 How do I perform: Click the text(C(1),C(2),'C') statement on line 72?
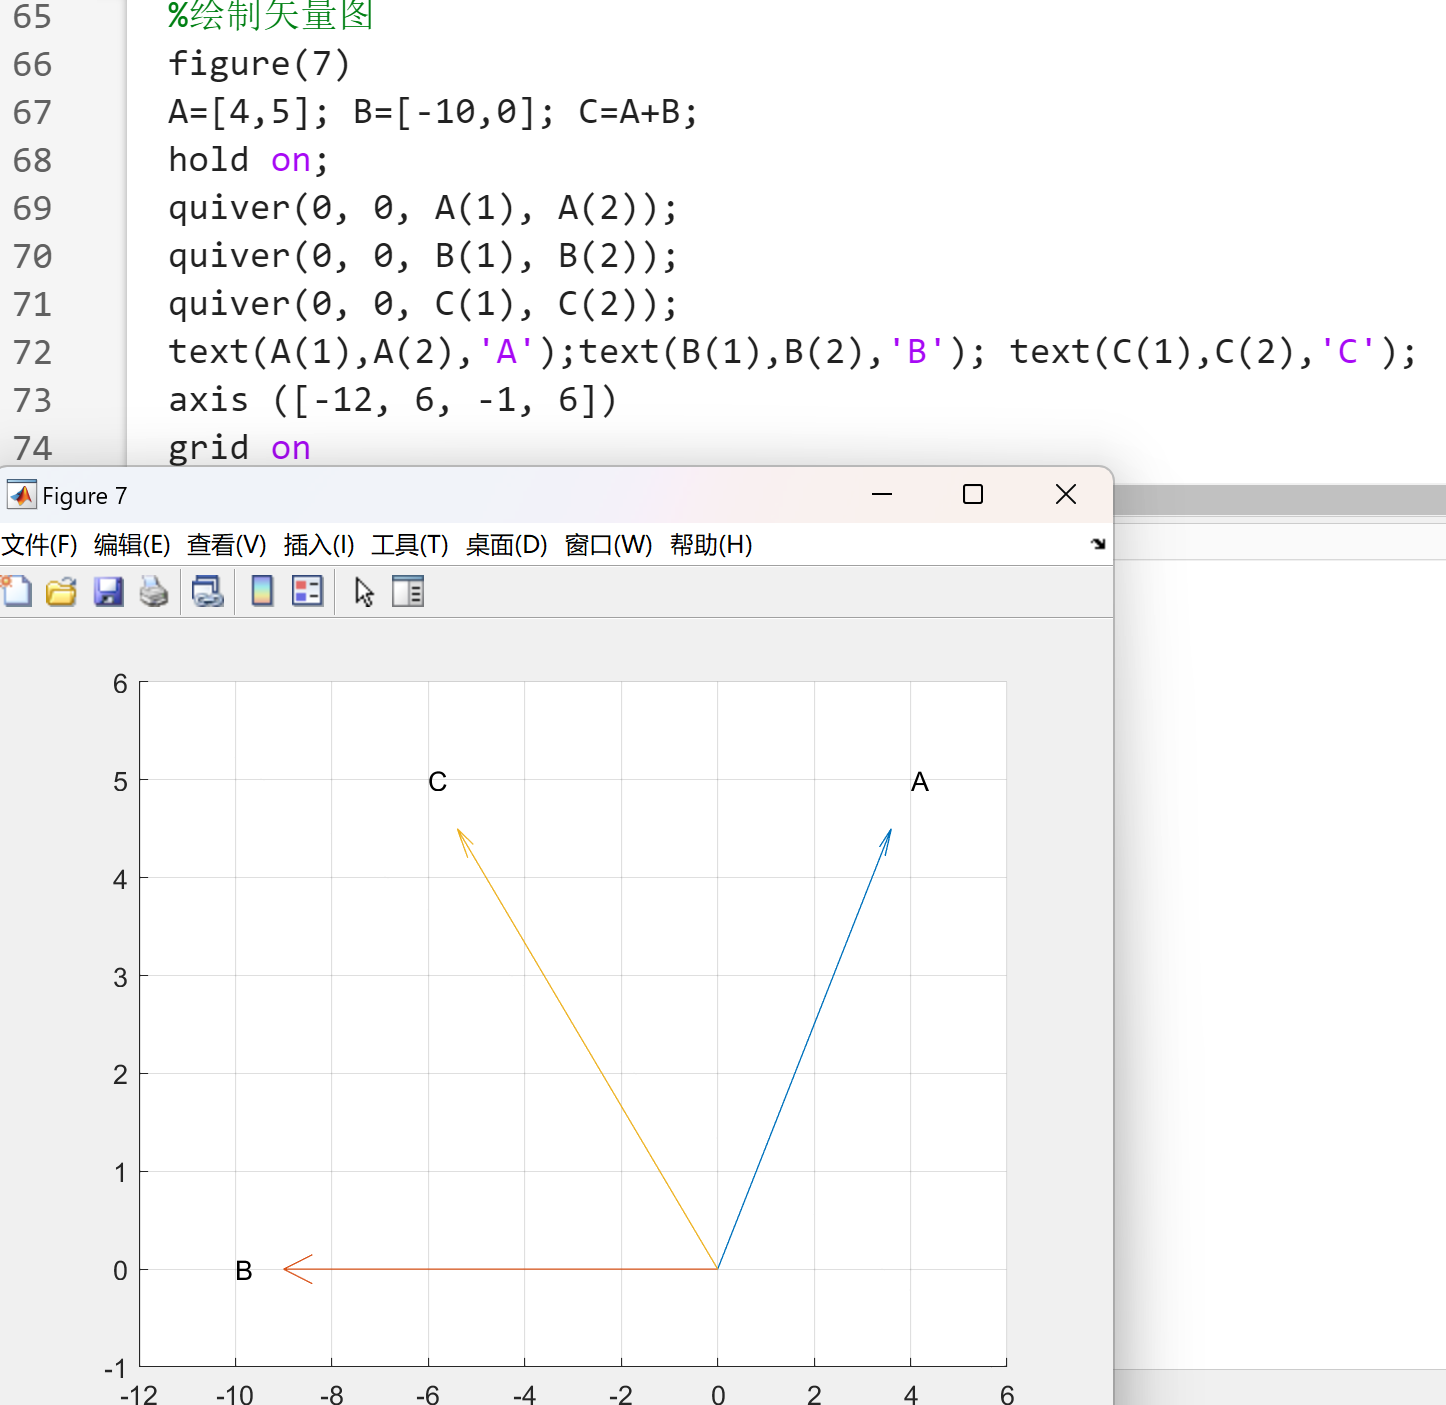(x=1213, y=352)
